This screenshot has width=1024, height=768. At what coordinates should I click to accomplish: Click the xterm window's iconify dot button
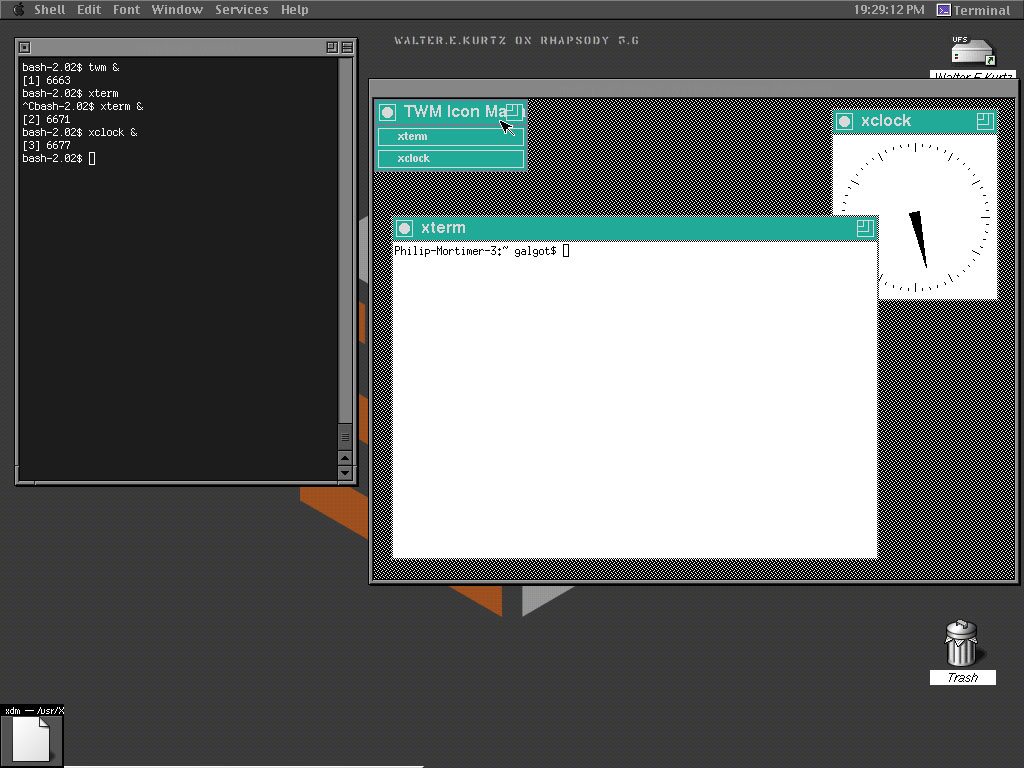405,228
